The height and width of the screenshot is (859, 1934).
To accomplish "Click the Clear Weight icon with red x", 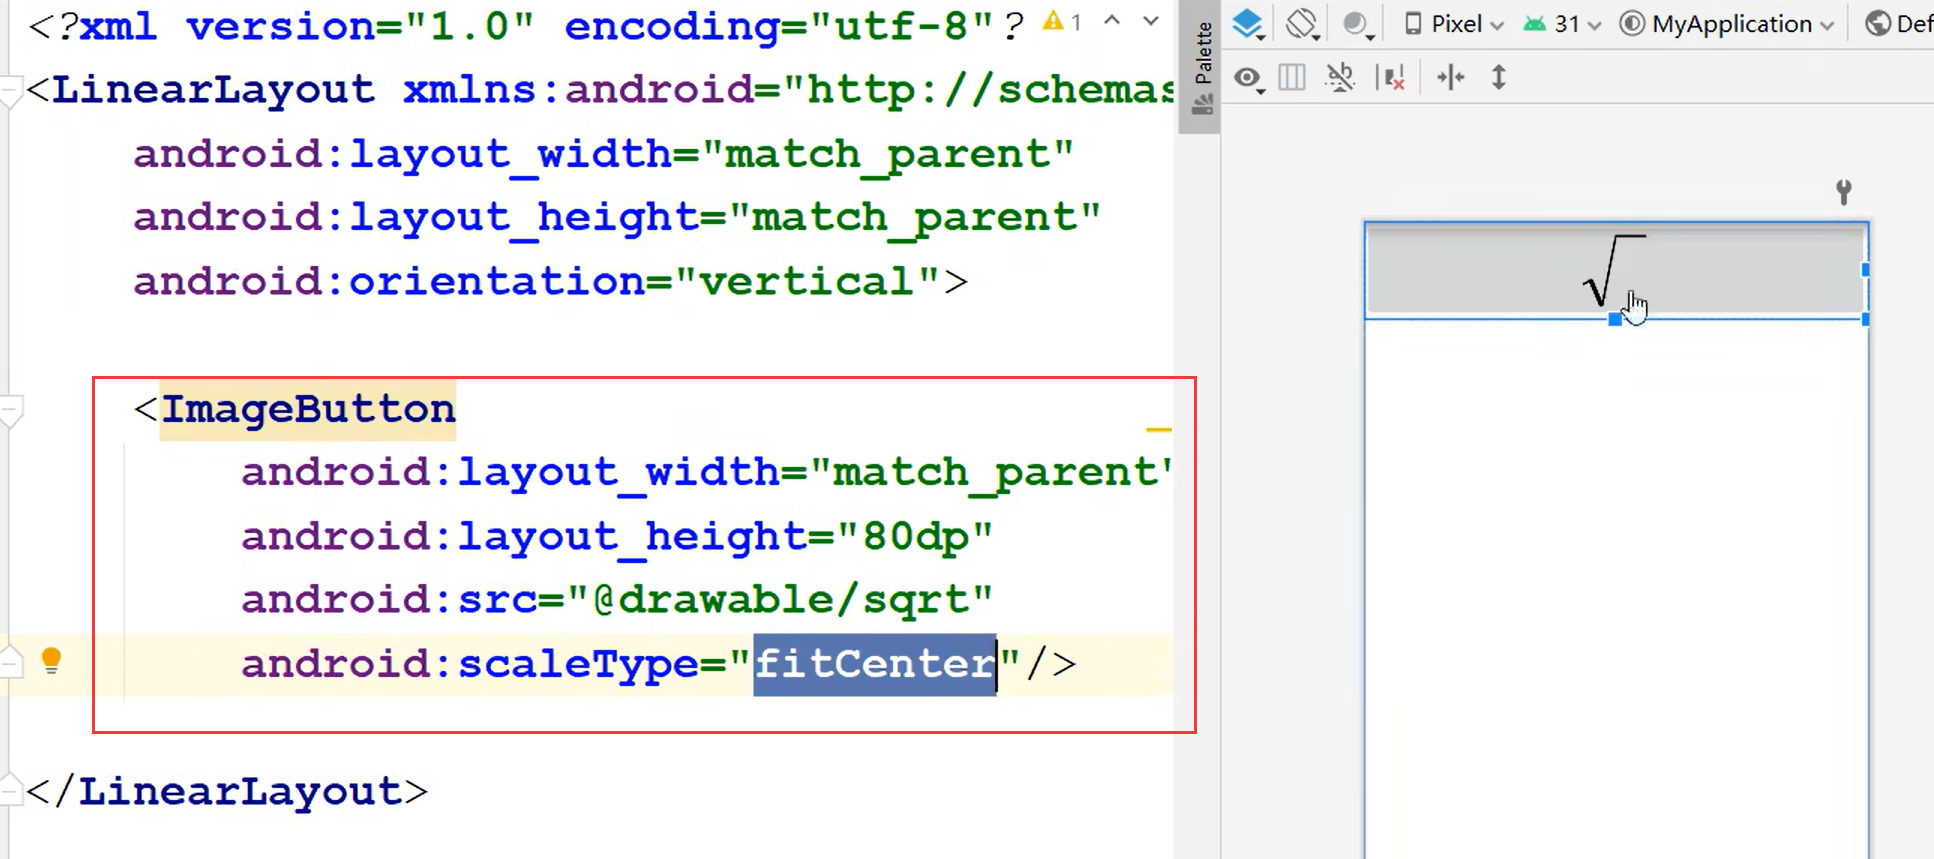I will click(x=1391, y=77).
